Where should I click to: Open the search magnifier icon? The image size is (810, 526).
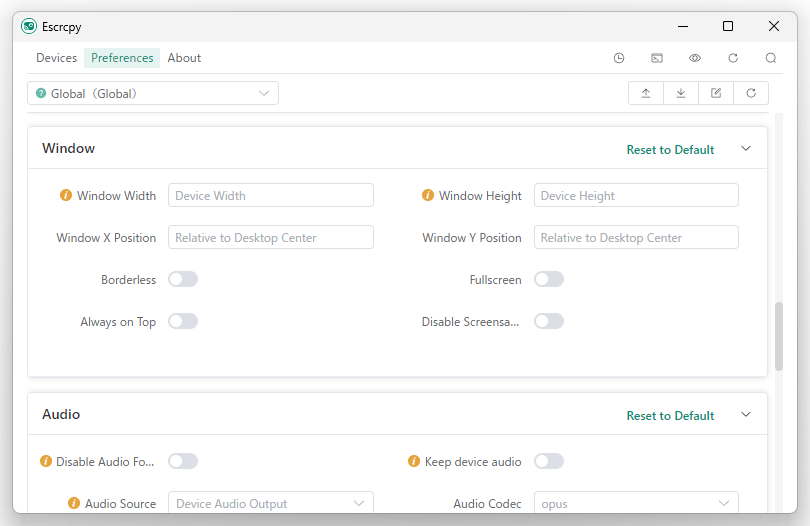(x=771, y=58)
